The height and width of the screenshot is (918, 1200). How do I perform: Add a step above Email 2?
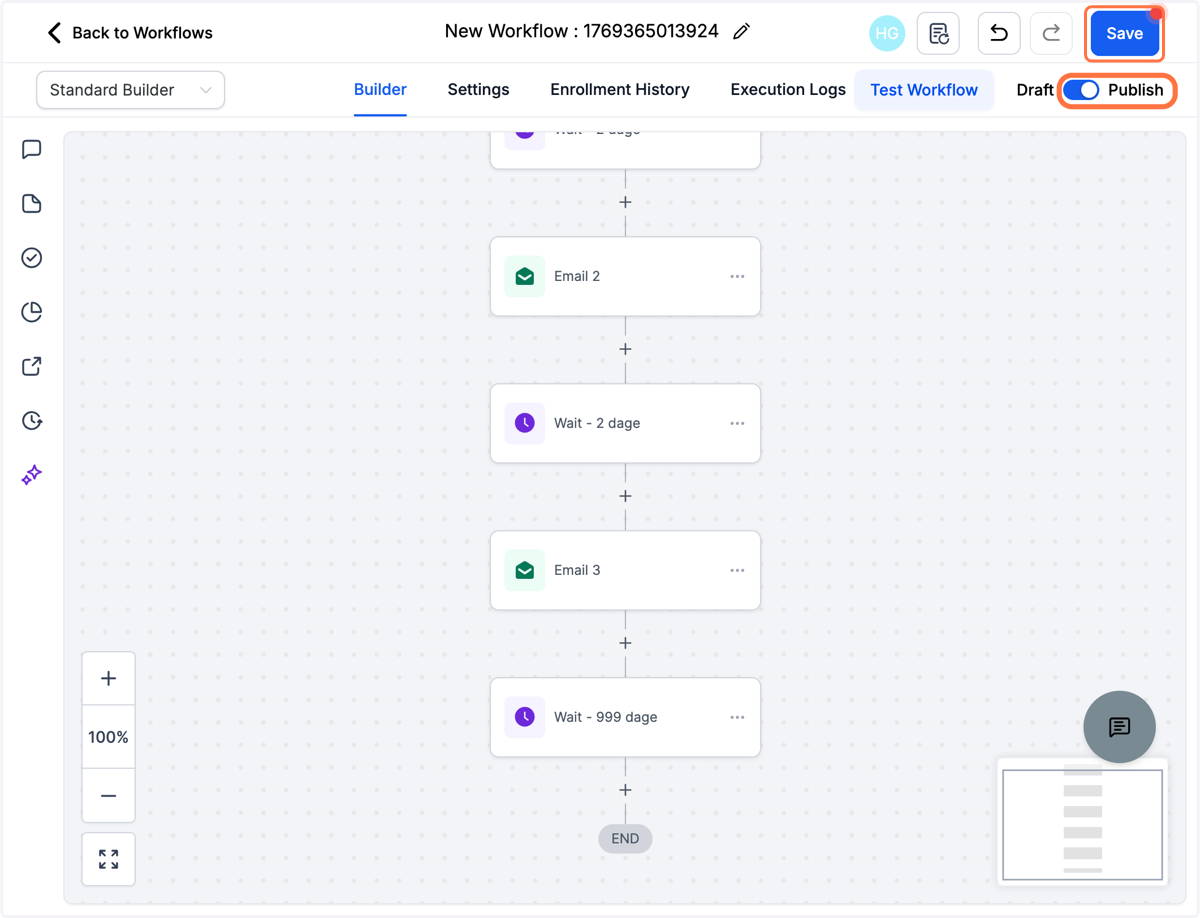click(625, 202)
